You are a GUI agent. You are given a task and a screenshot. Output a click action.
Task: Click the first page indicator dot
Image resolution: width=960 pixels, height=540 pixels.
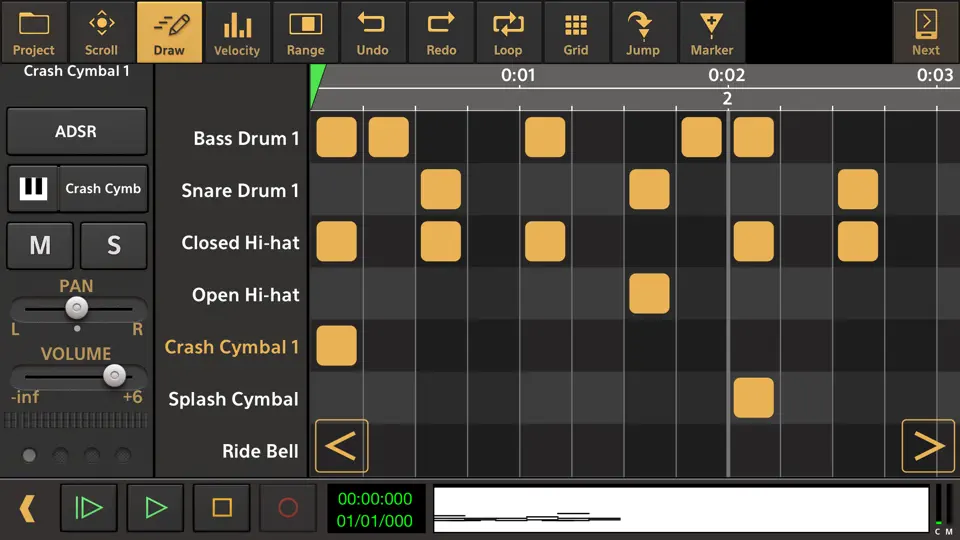(29, 455)
